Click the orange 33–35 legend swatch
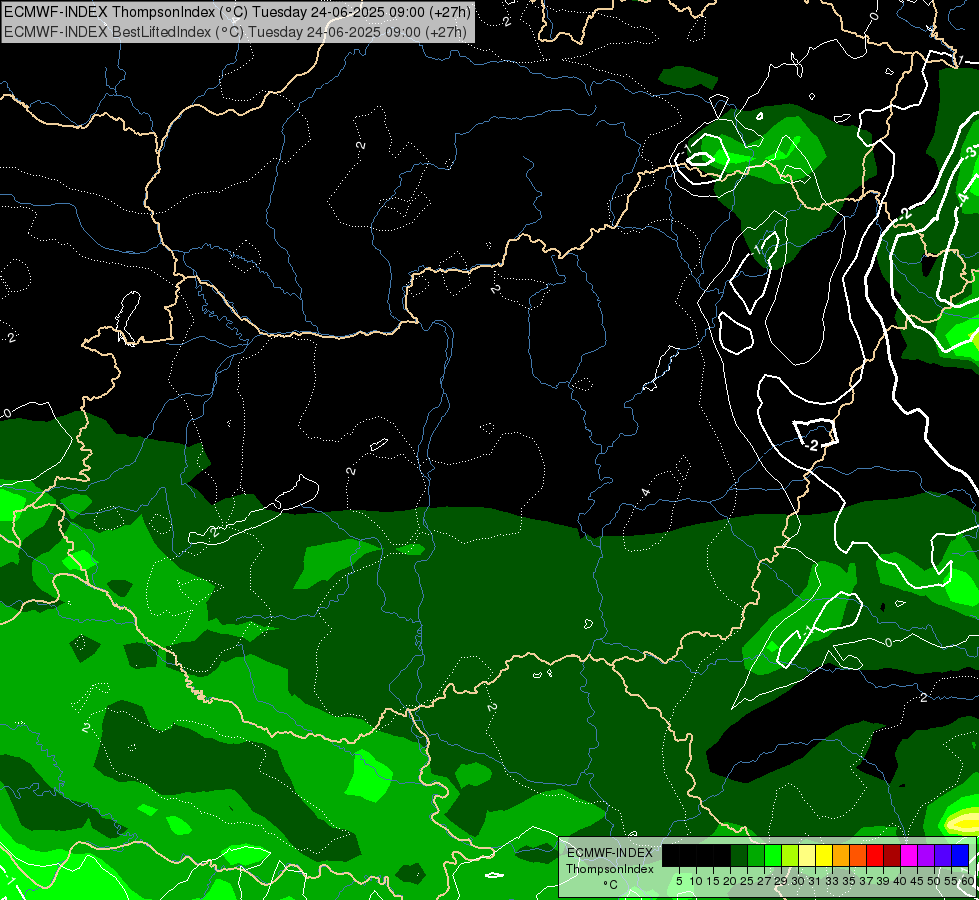Viewport: 979px width, 900px height. (841, 855)
